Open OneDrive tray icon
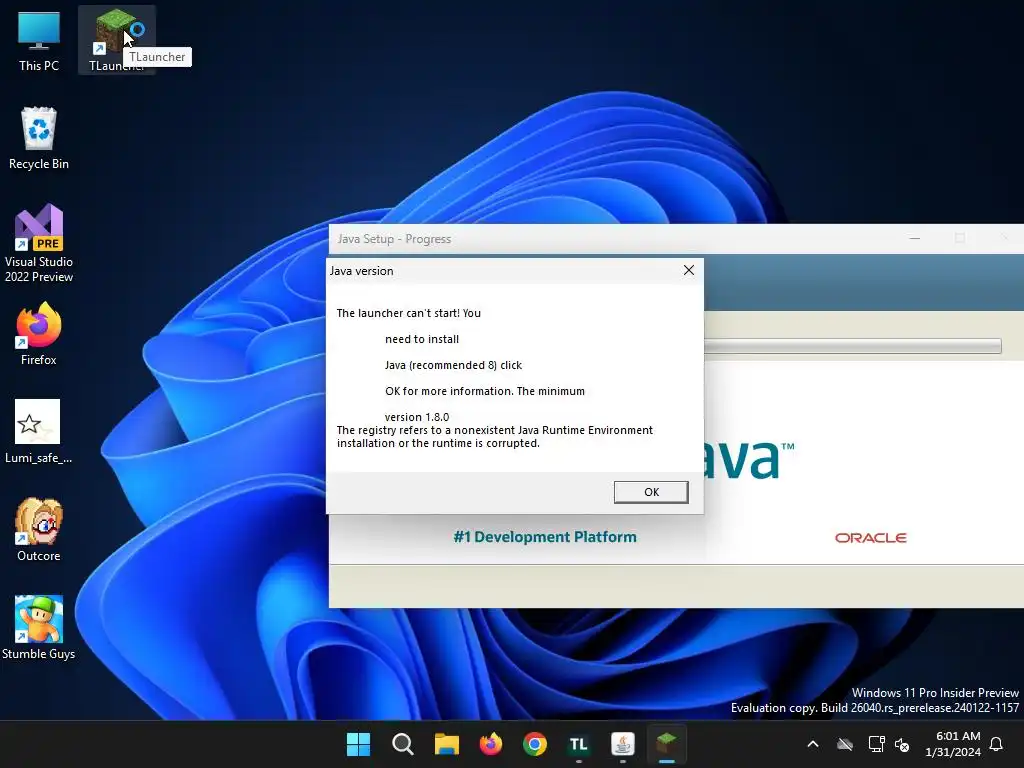 [845, 744]
